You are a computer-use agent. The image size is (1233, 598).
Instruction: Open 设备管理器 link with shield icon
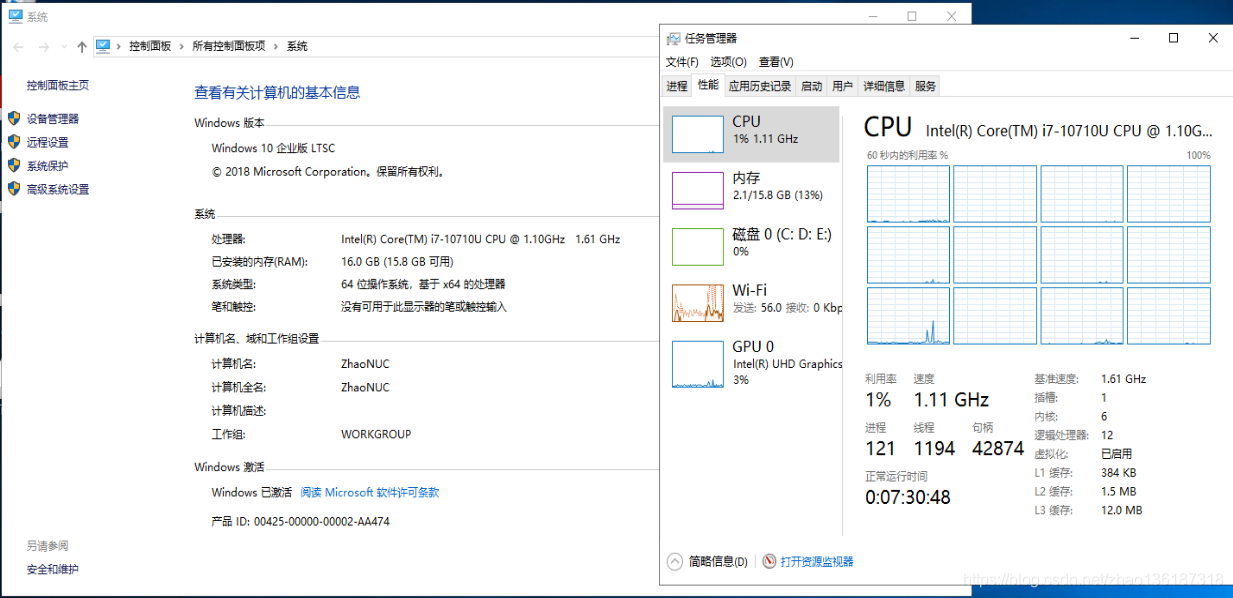click(x=53, y=118)
